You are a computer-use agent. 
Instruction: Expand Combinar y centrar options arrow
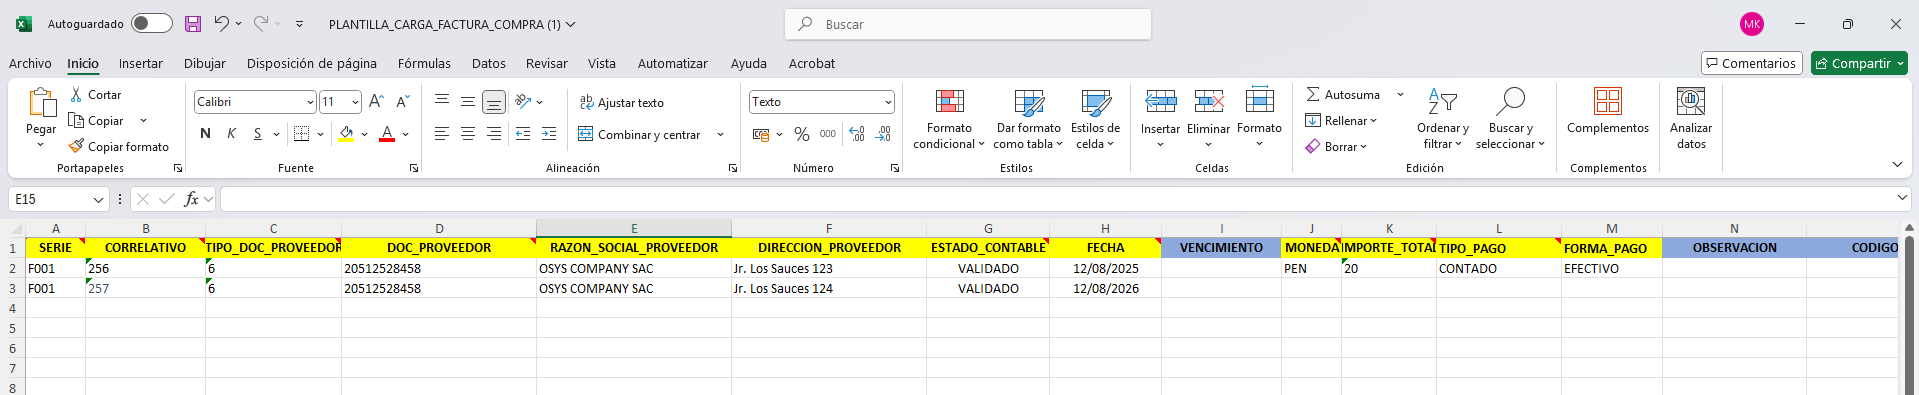click(720, 134)
